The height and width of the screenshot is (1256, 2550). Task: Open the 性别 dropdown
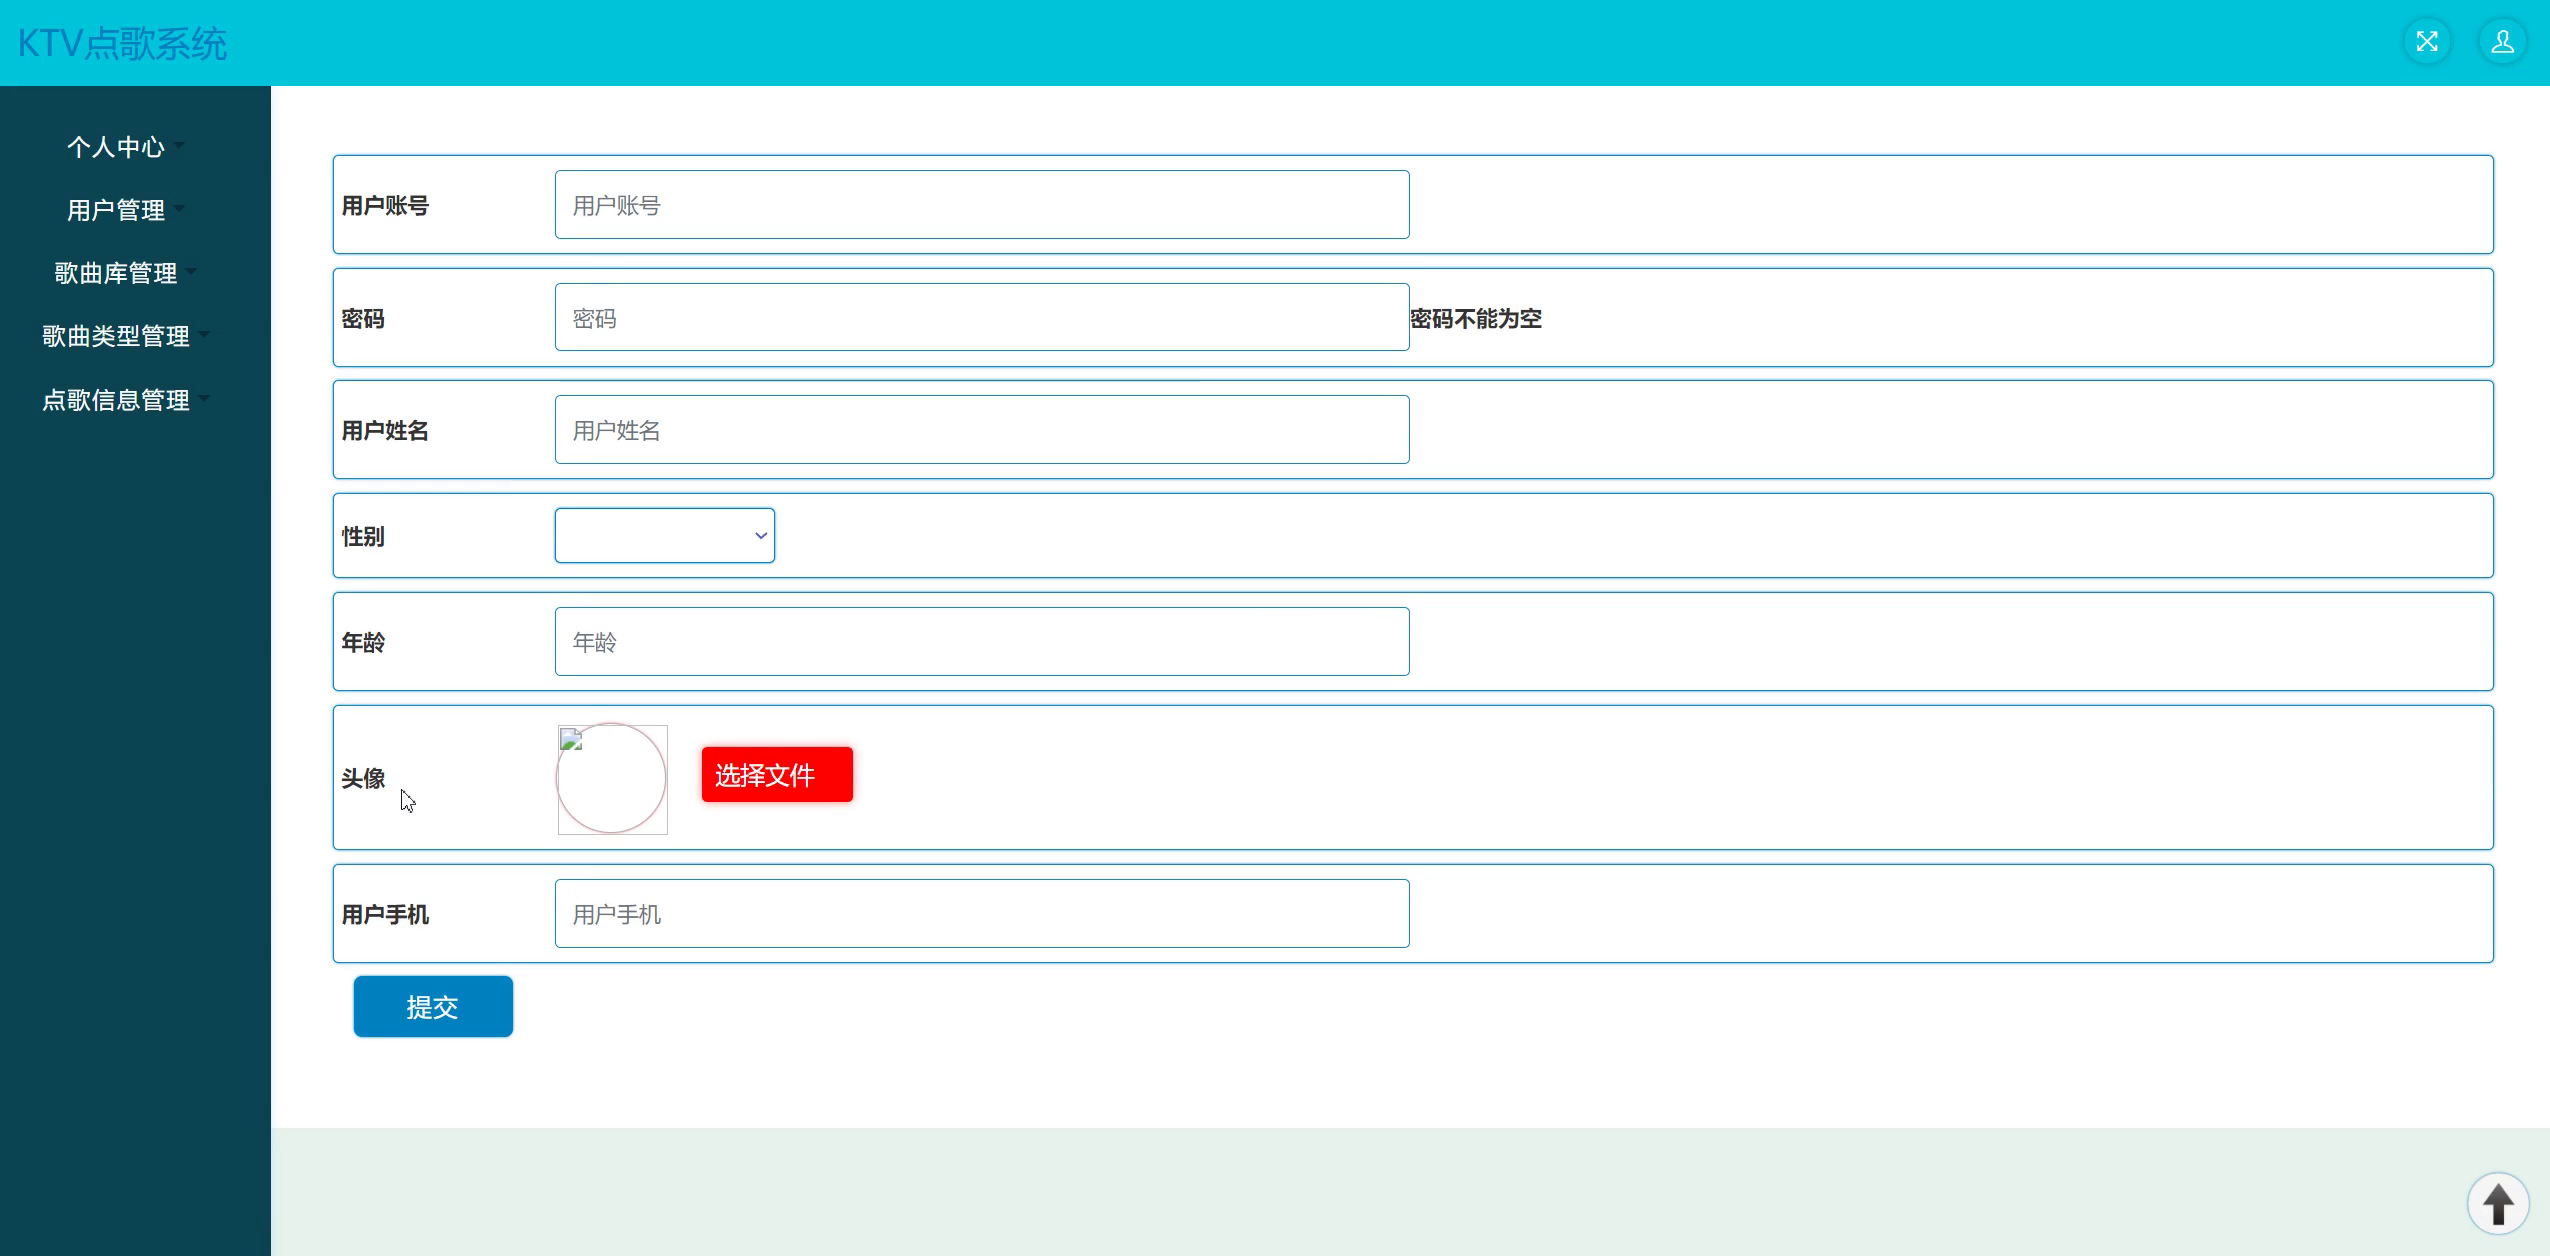665,535
